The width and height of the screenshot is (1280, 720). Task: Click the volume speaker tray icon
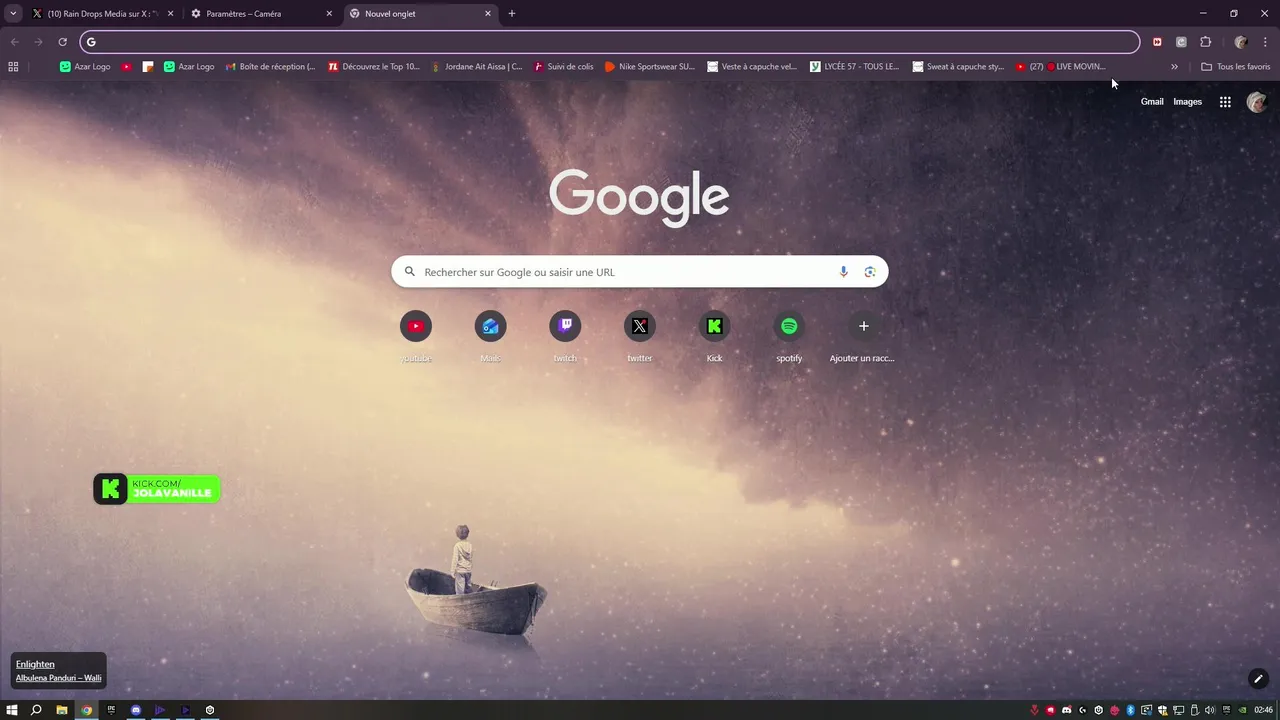click(1211, 710)
